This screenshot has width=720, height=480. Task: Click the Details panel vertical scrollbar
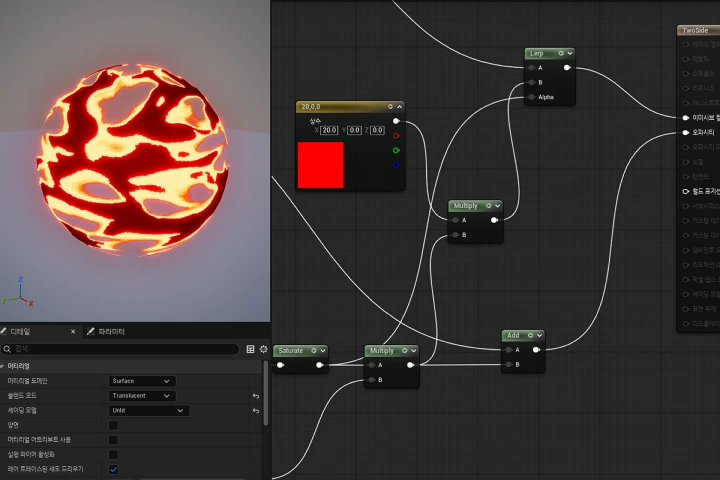pos(266,393)
